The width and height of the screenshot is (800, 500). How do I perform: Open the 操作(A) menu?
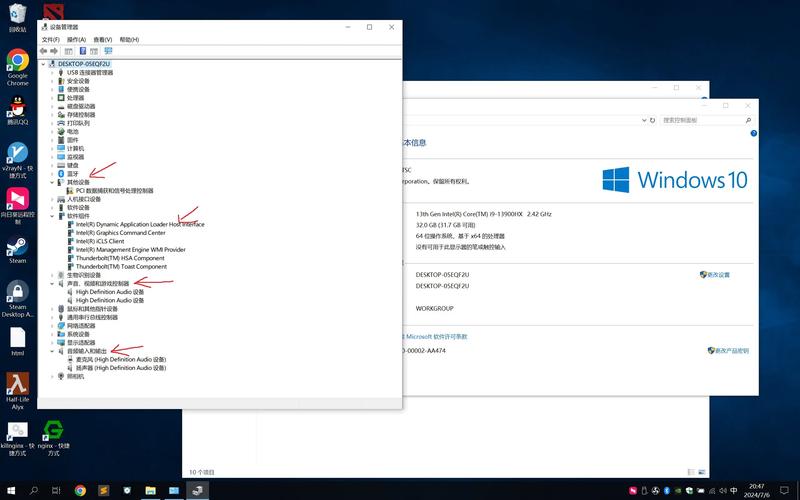point(76,39)
